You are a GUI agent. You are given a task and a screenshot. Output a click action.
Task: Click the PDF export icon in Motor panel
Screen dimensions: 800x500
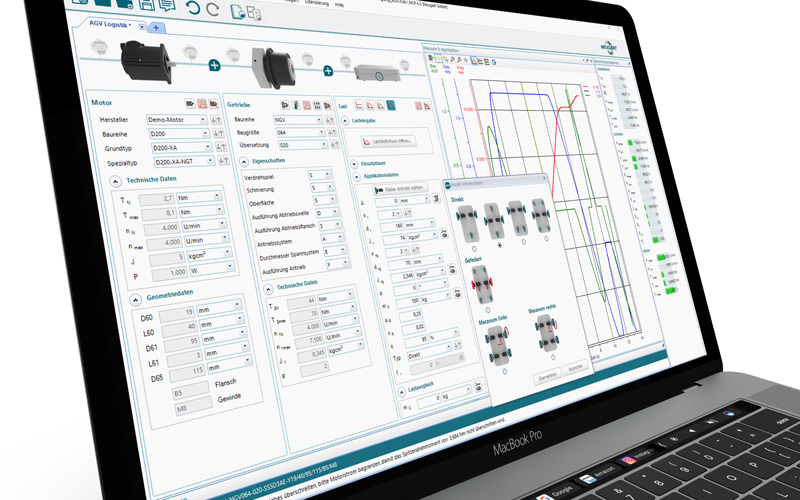[202, 103]
